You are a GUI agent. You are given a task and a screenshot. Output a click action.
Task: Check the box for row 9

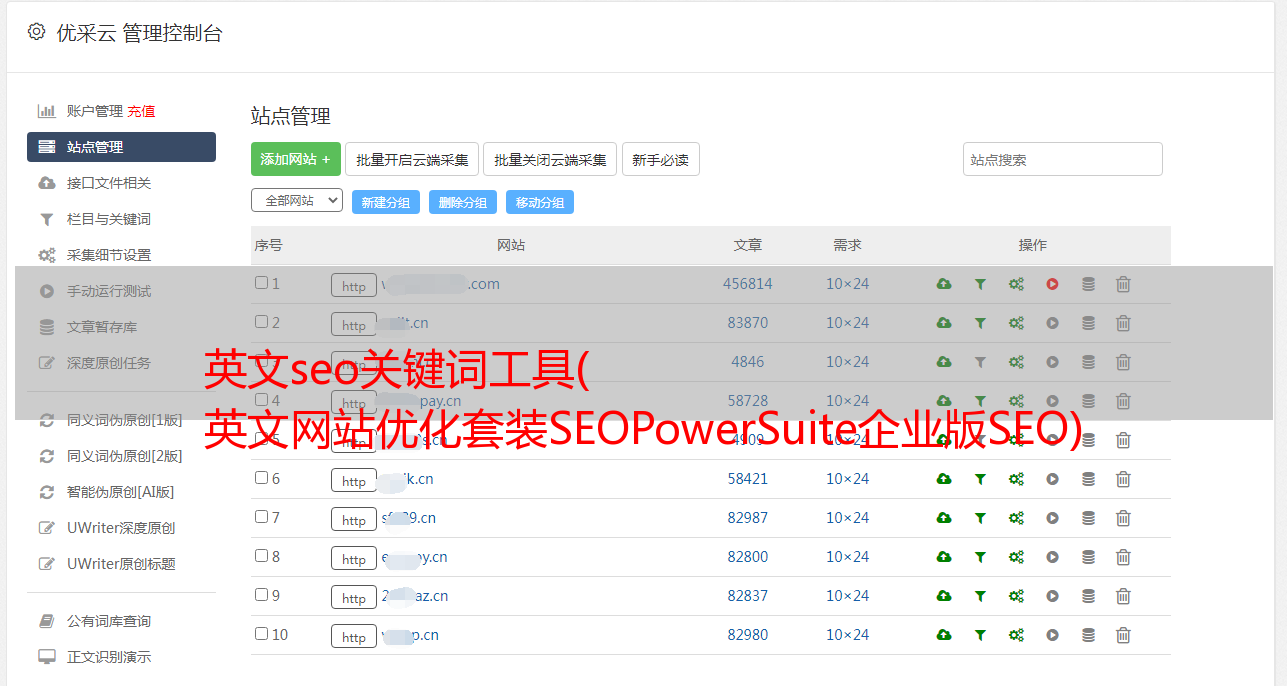click(261, 595)
